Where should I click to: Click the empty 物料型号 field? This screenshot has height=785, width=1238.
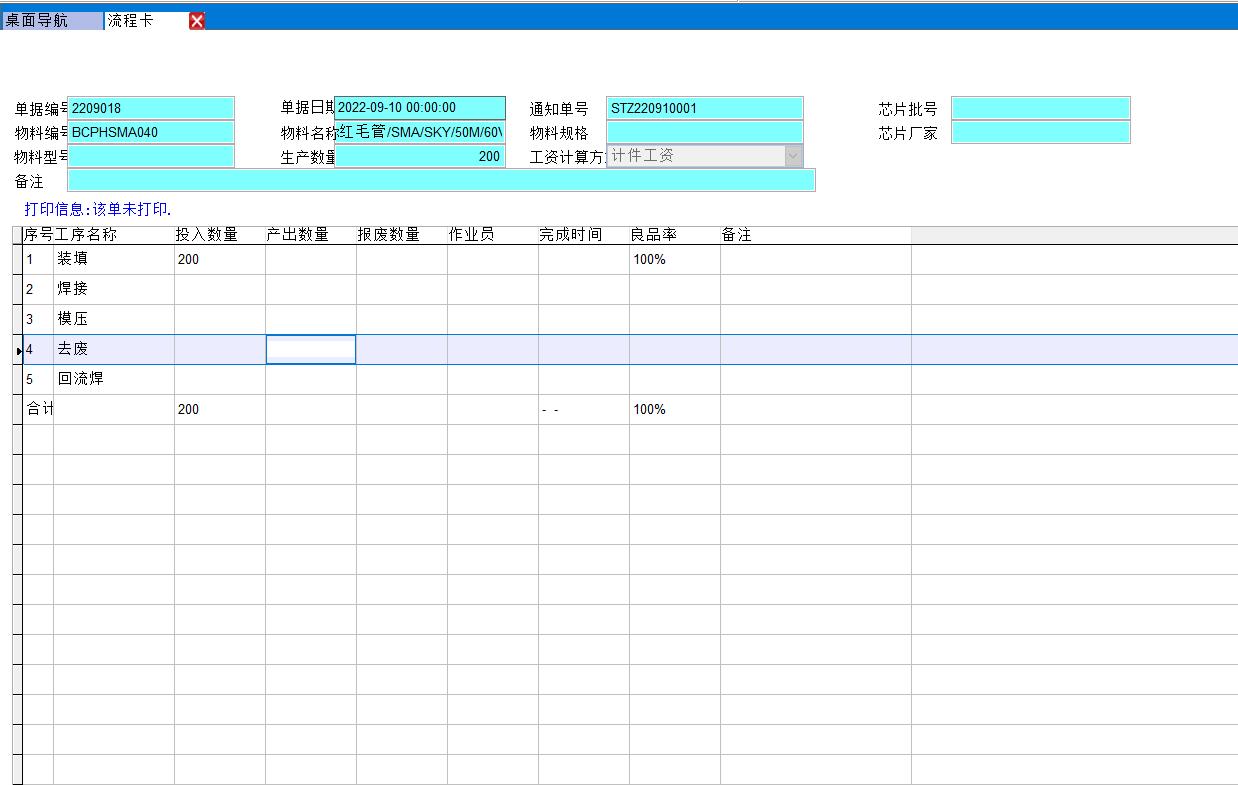[151, 156]
